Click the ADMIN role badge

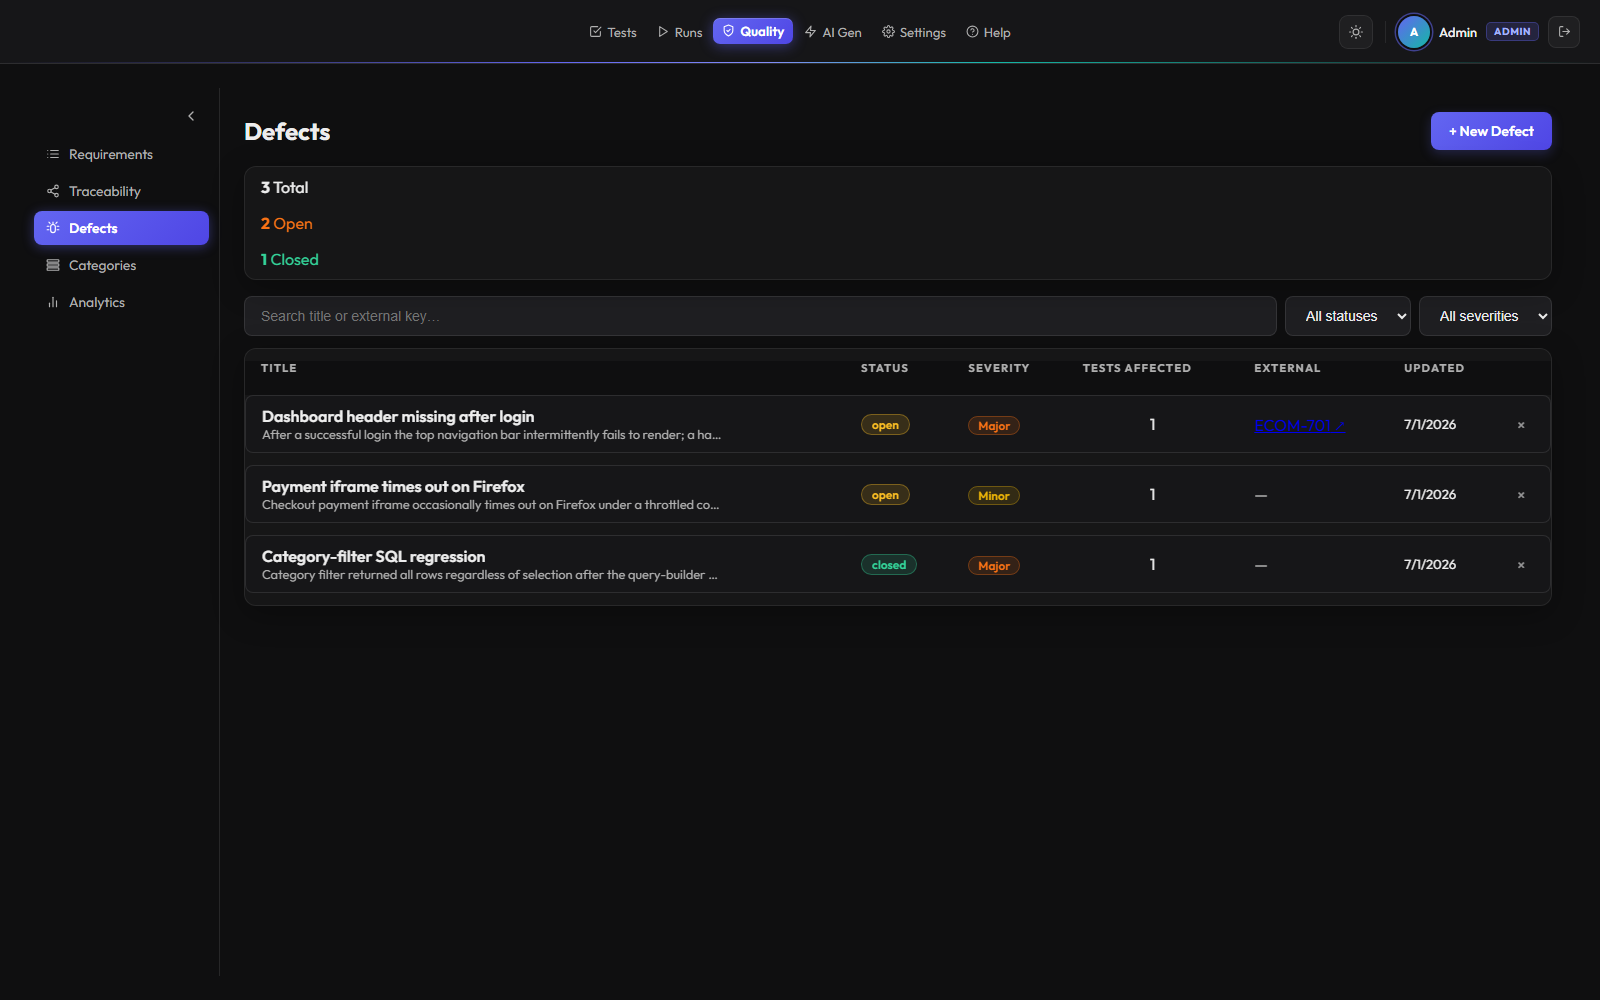tap(1512, 32)
